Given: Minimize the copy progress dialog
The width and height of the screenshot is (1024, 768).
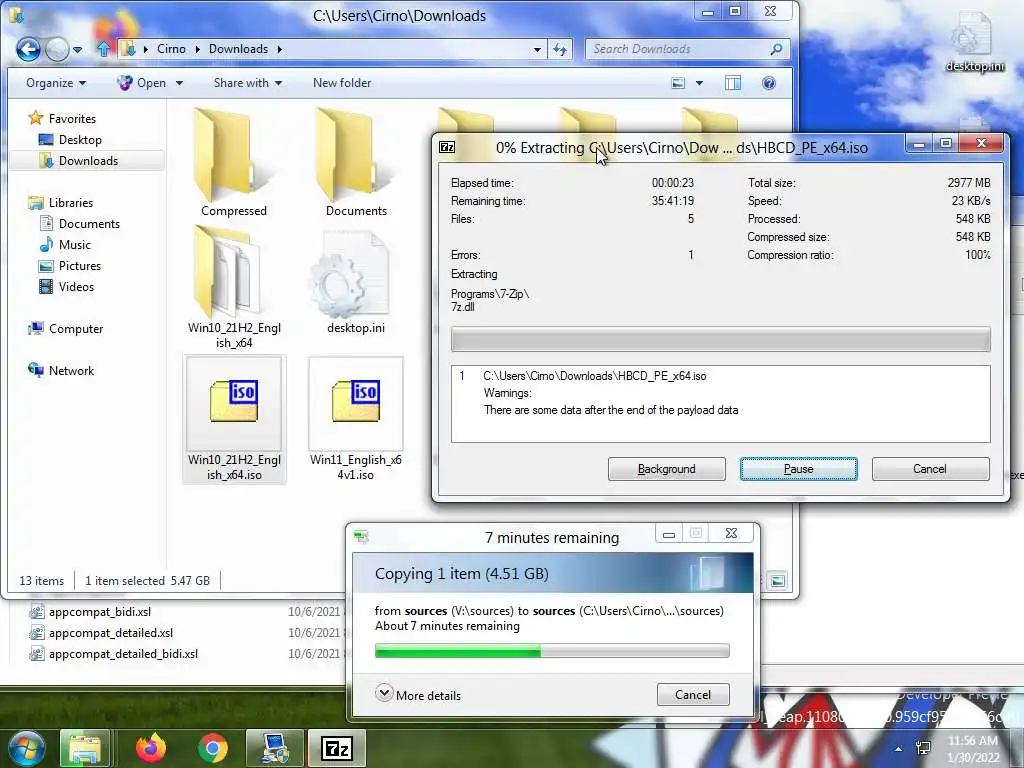Looking at the screenshot, I should 669,534.
